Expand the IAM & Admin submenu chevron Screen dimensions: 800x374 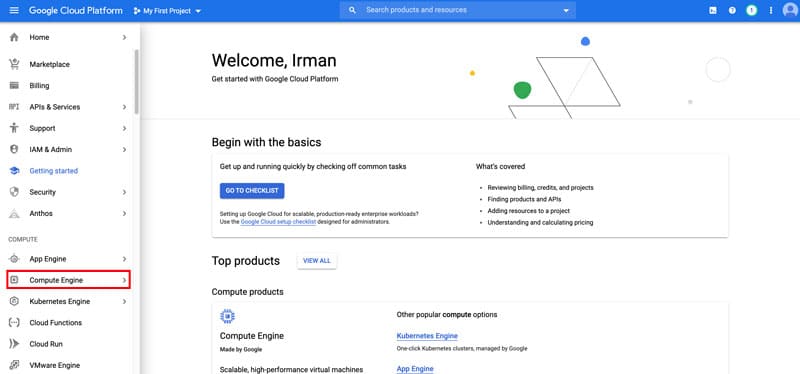[124, 149]
